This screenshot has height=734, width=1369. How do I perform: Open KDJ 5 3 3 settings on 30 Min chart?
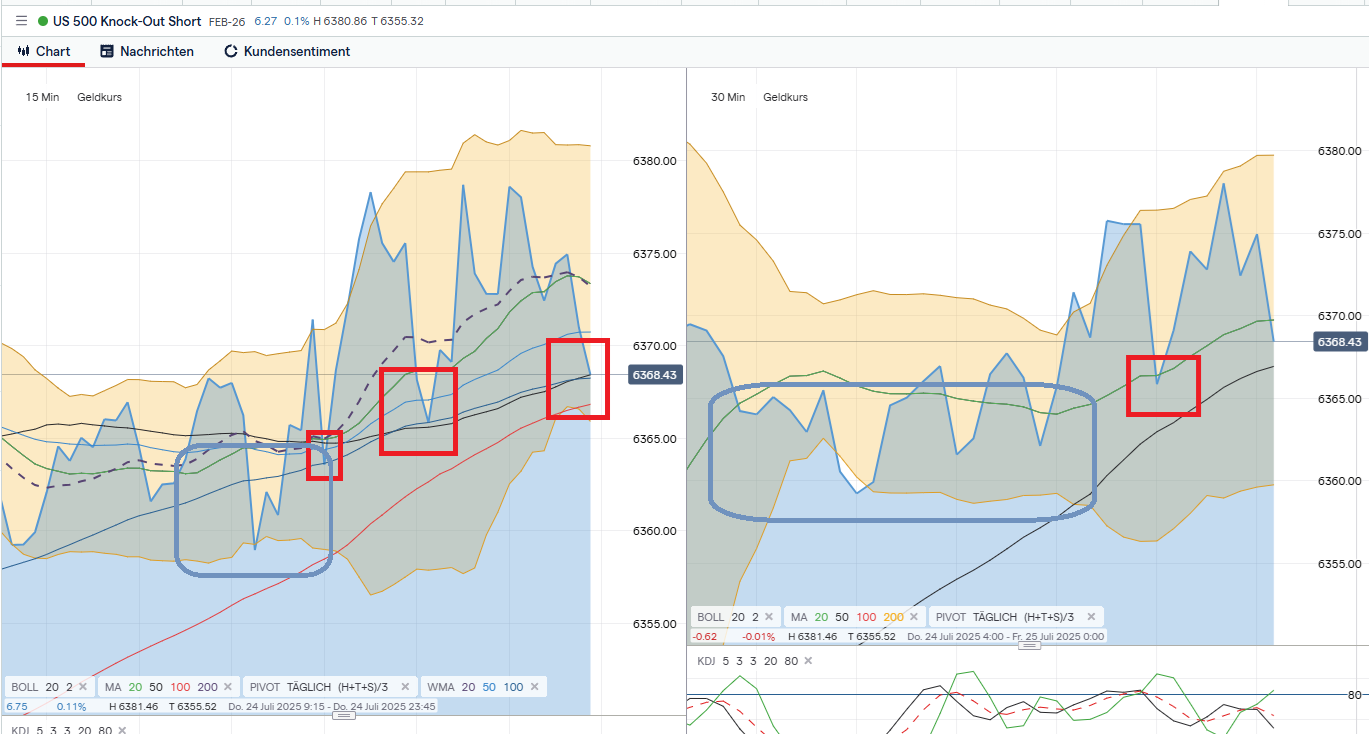(x=746, y=661)
